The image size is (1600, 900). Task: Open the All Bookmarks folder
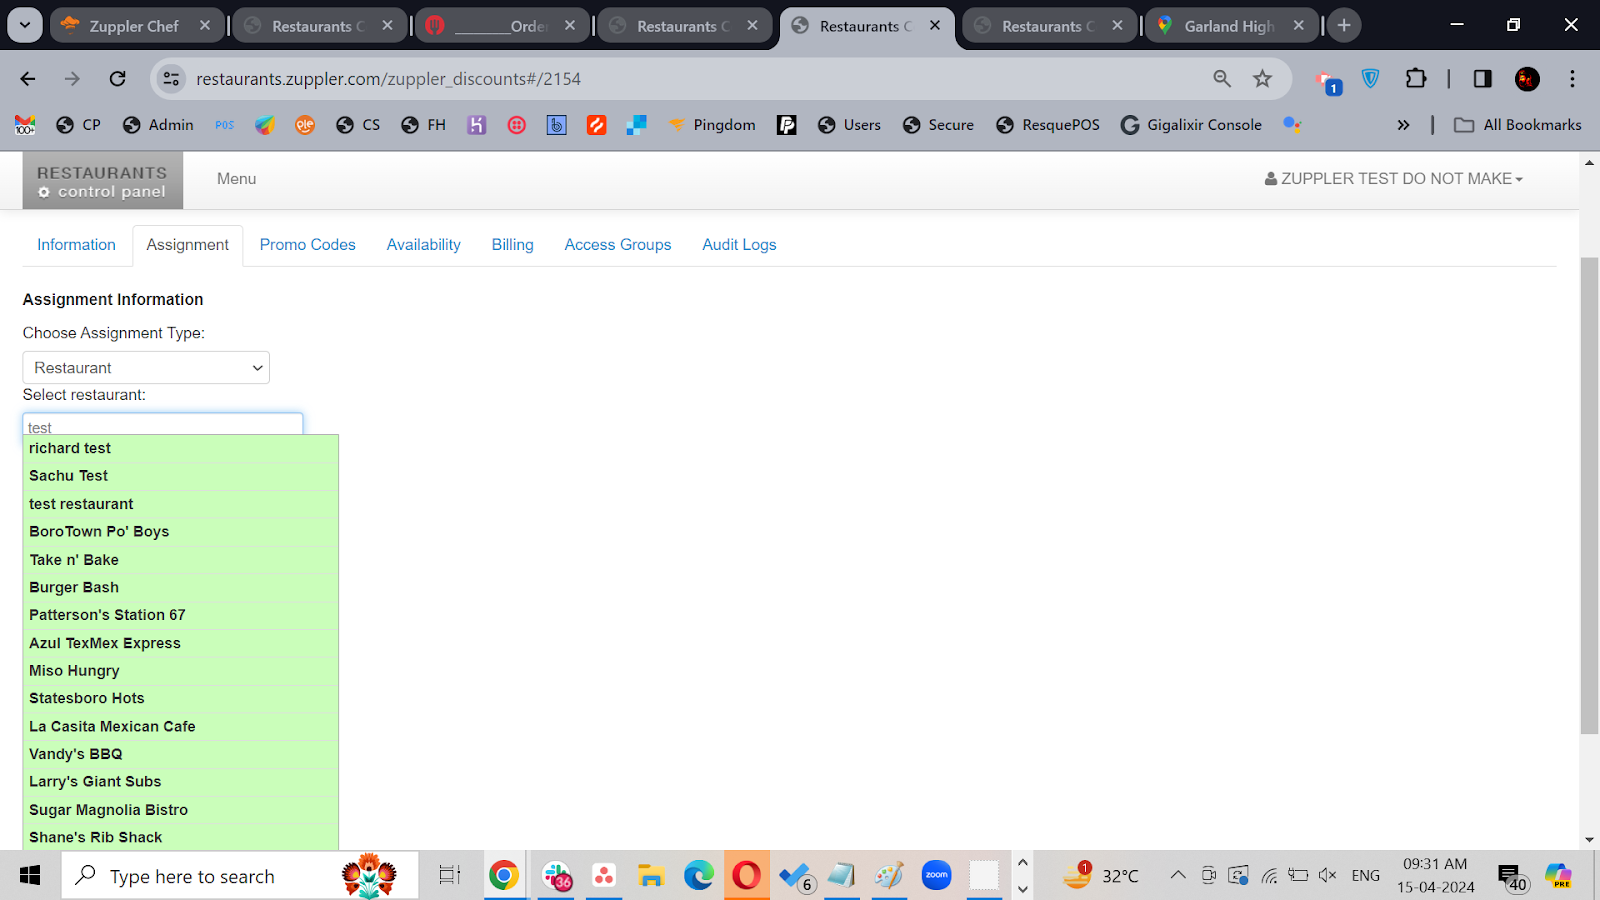point(1518,125)
